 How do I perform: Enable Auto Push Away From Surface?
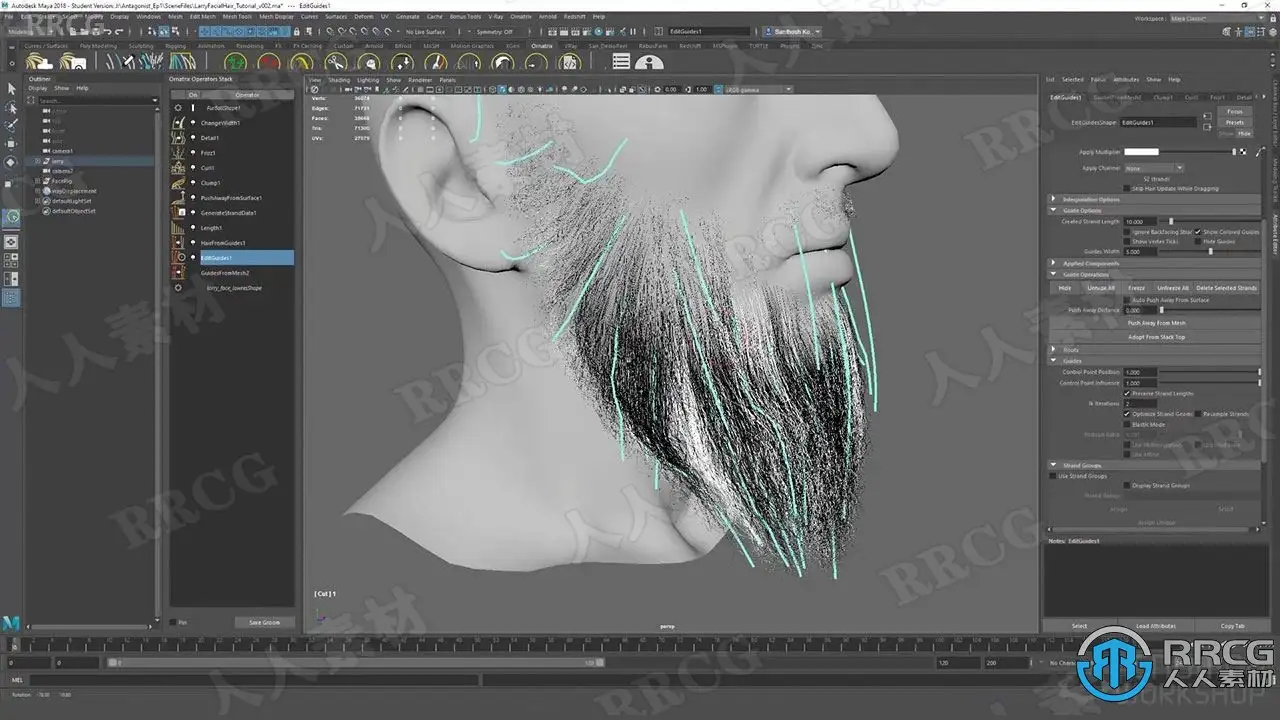tap(1127, 300)
